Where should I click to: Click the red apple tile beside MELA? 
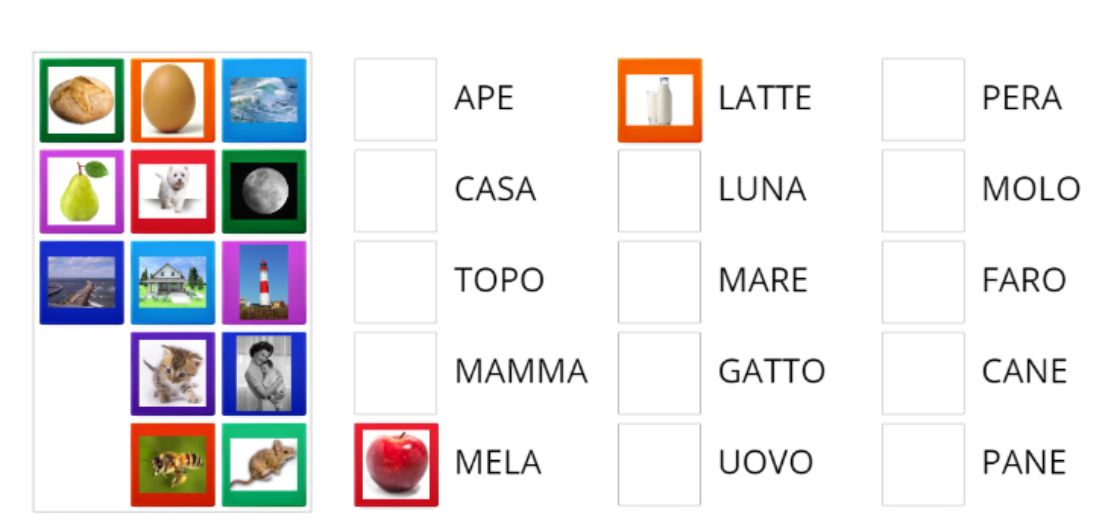[x=396, y=465]
